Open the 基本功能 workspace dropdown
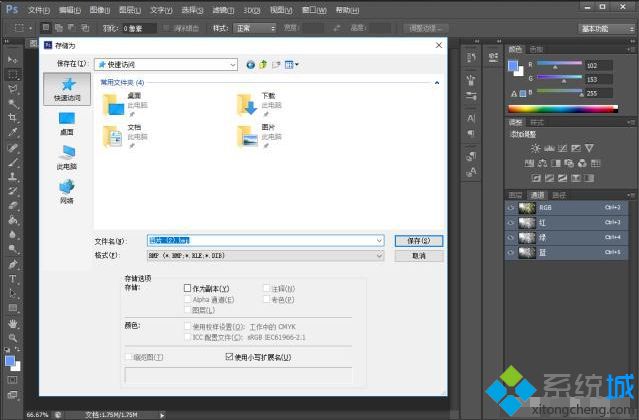The image size is (639, 420). tap(606, 29)
